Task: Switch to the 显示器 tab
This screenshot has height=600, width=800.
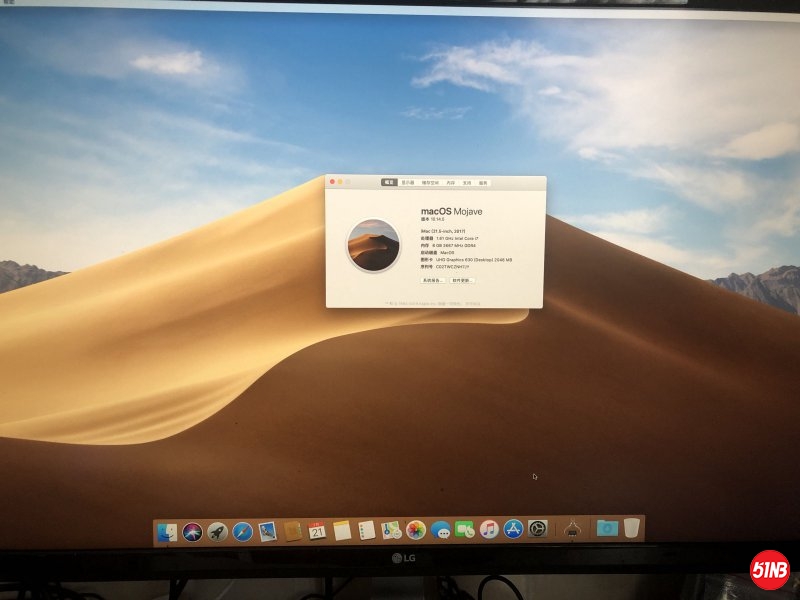Action: point(408,183)
